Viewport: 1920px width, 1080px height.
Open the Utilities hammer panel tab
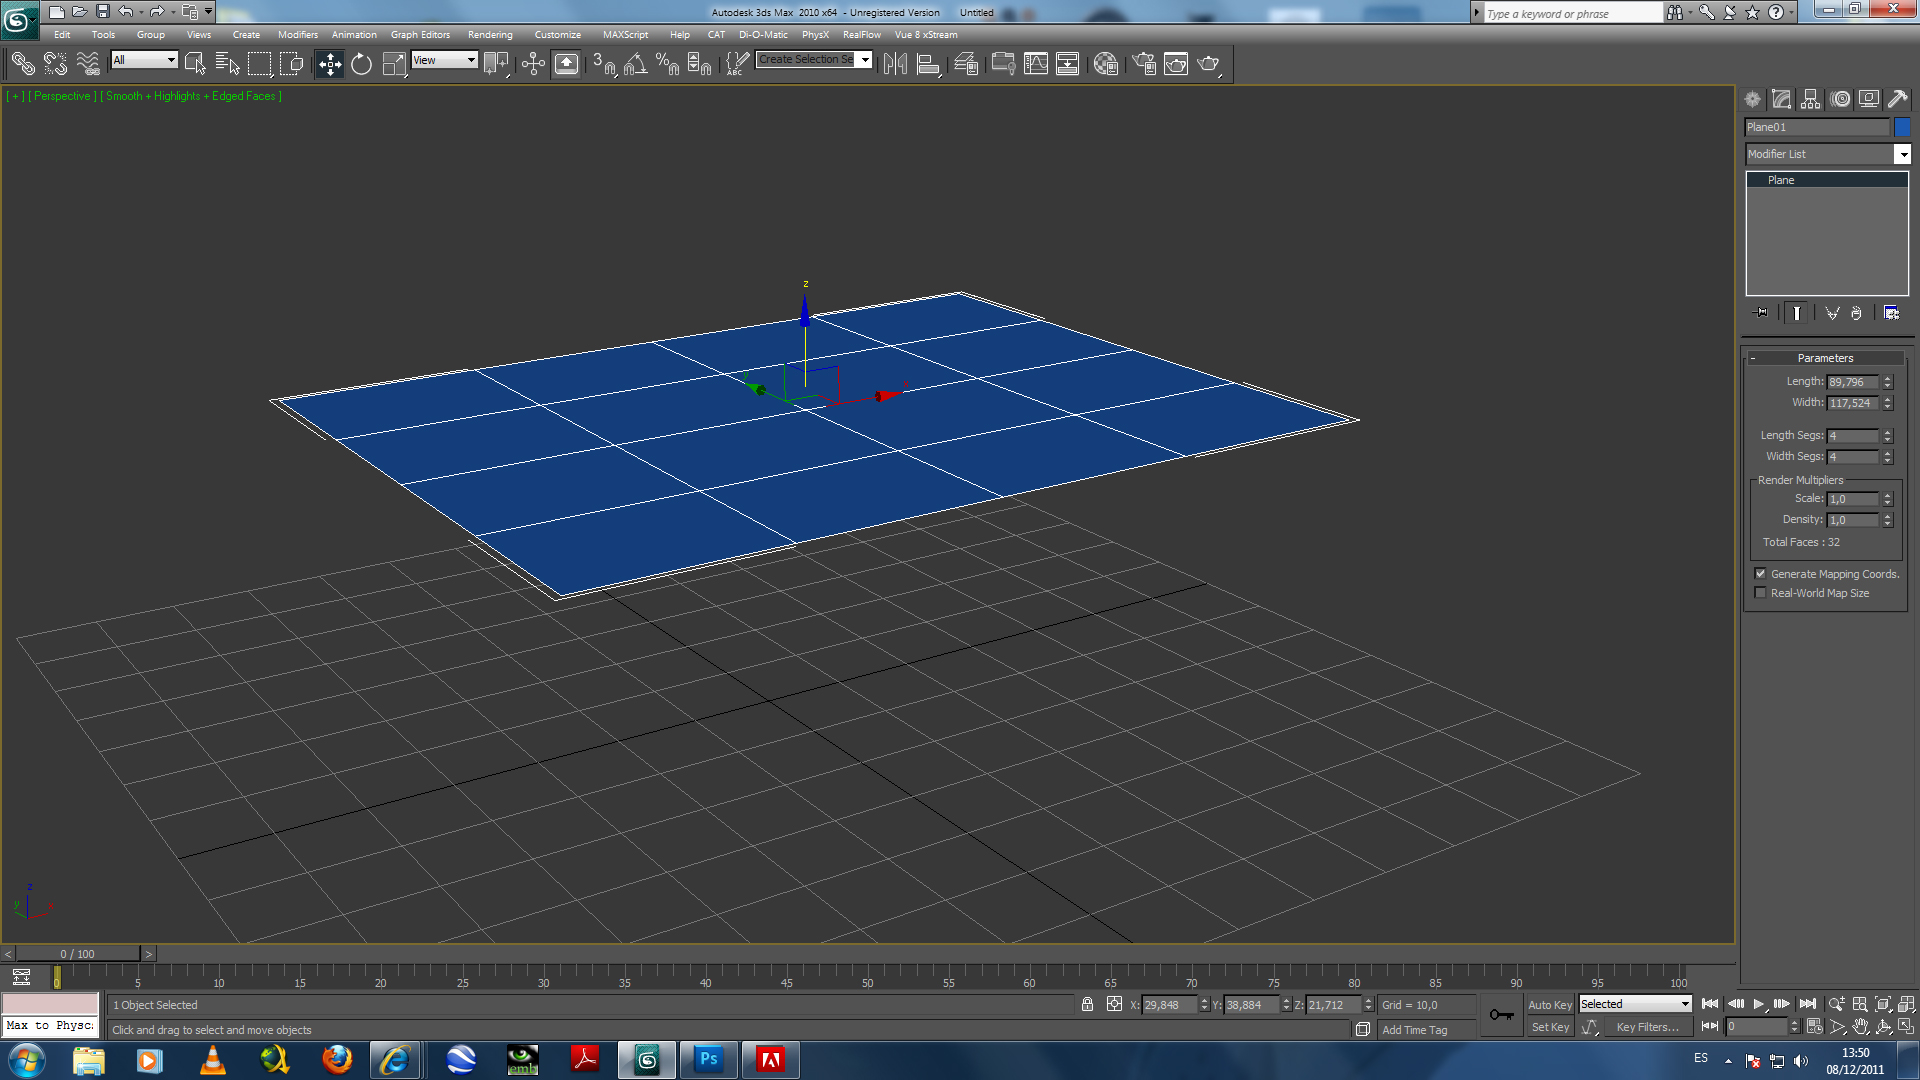pyautogui.click(x=1897, y=99)
